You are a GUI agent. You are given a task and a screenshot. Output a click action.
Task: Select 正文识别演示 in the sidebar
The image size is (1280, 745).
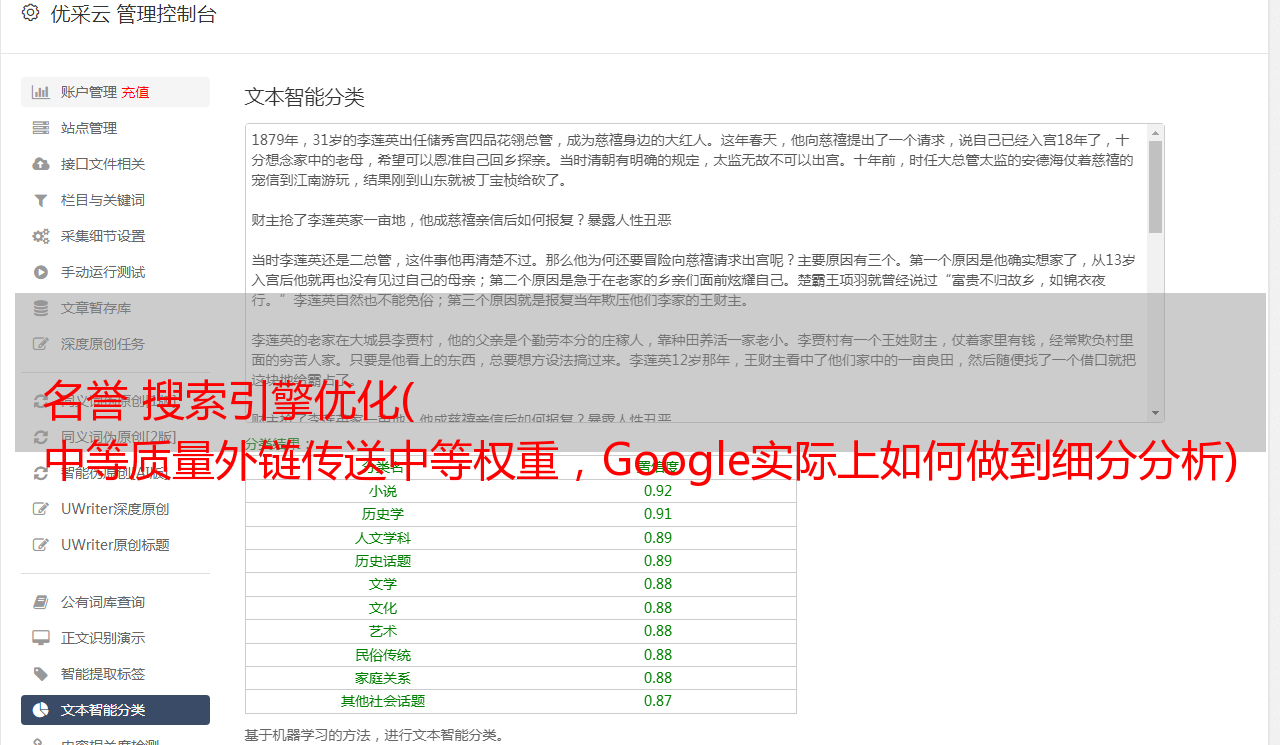point(115,638)
